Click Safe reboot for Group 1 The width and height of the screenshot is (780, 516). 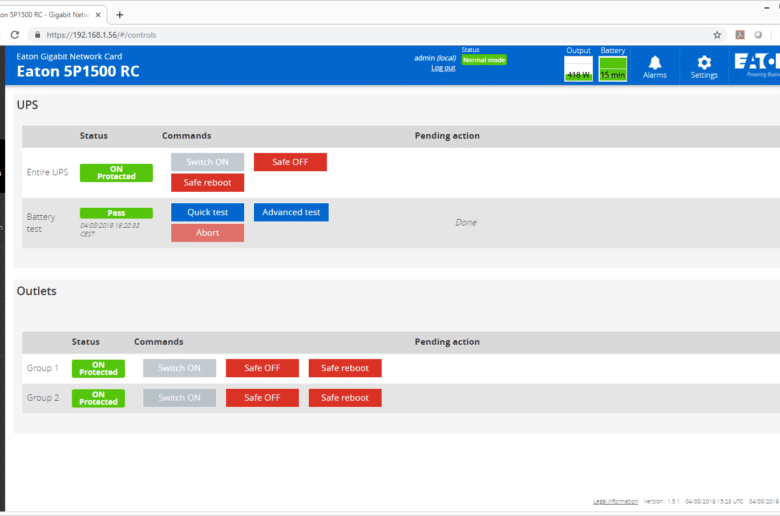(x=345, y=368)
